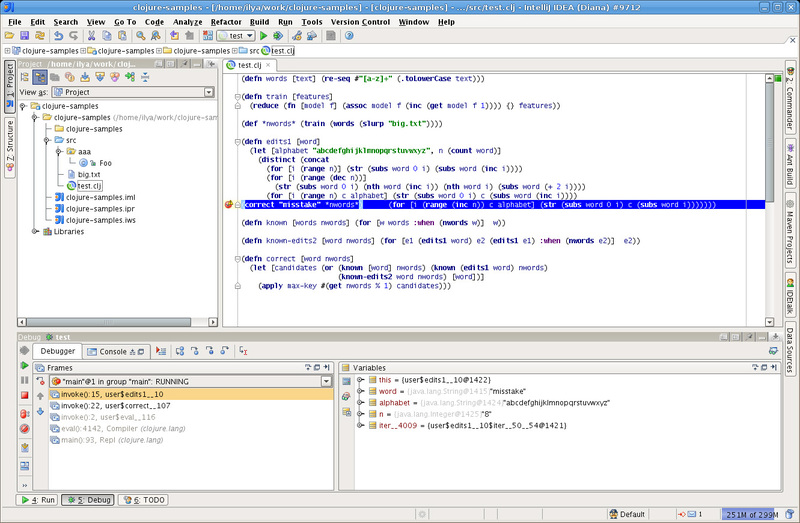Open the 4: Run tool window button

(x=37, y=500)
